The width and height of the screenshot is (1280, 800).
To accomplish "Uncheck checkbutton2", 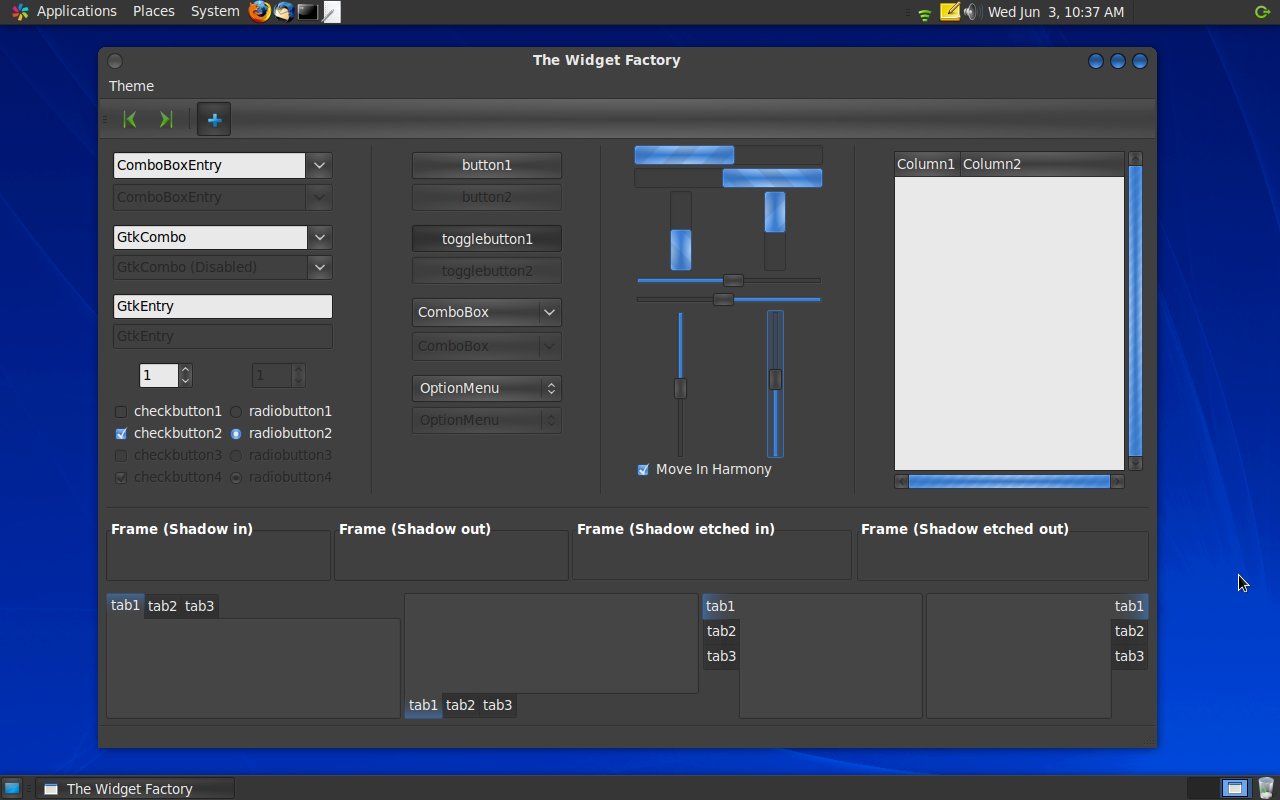I will (168, 433).
